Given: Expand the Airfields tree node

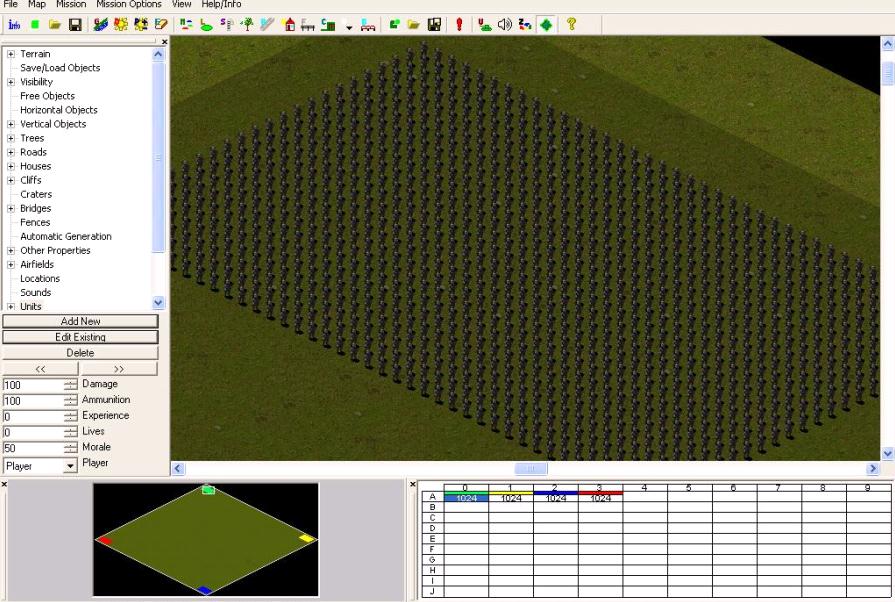Looking at the screenshot, I should [11, 265].
